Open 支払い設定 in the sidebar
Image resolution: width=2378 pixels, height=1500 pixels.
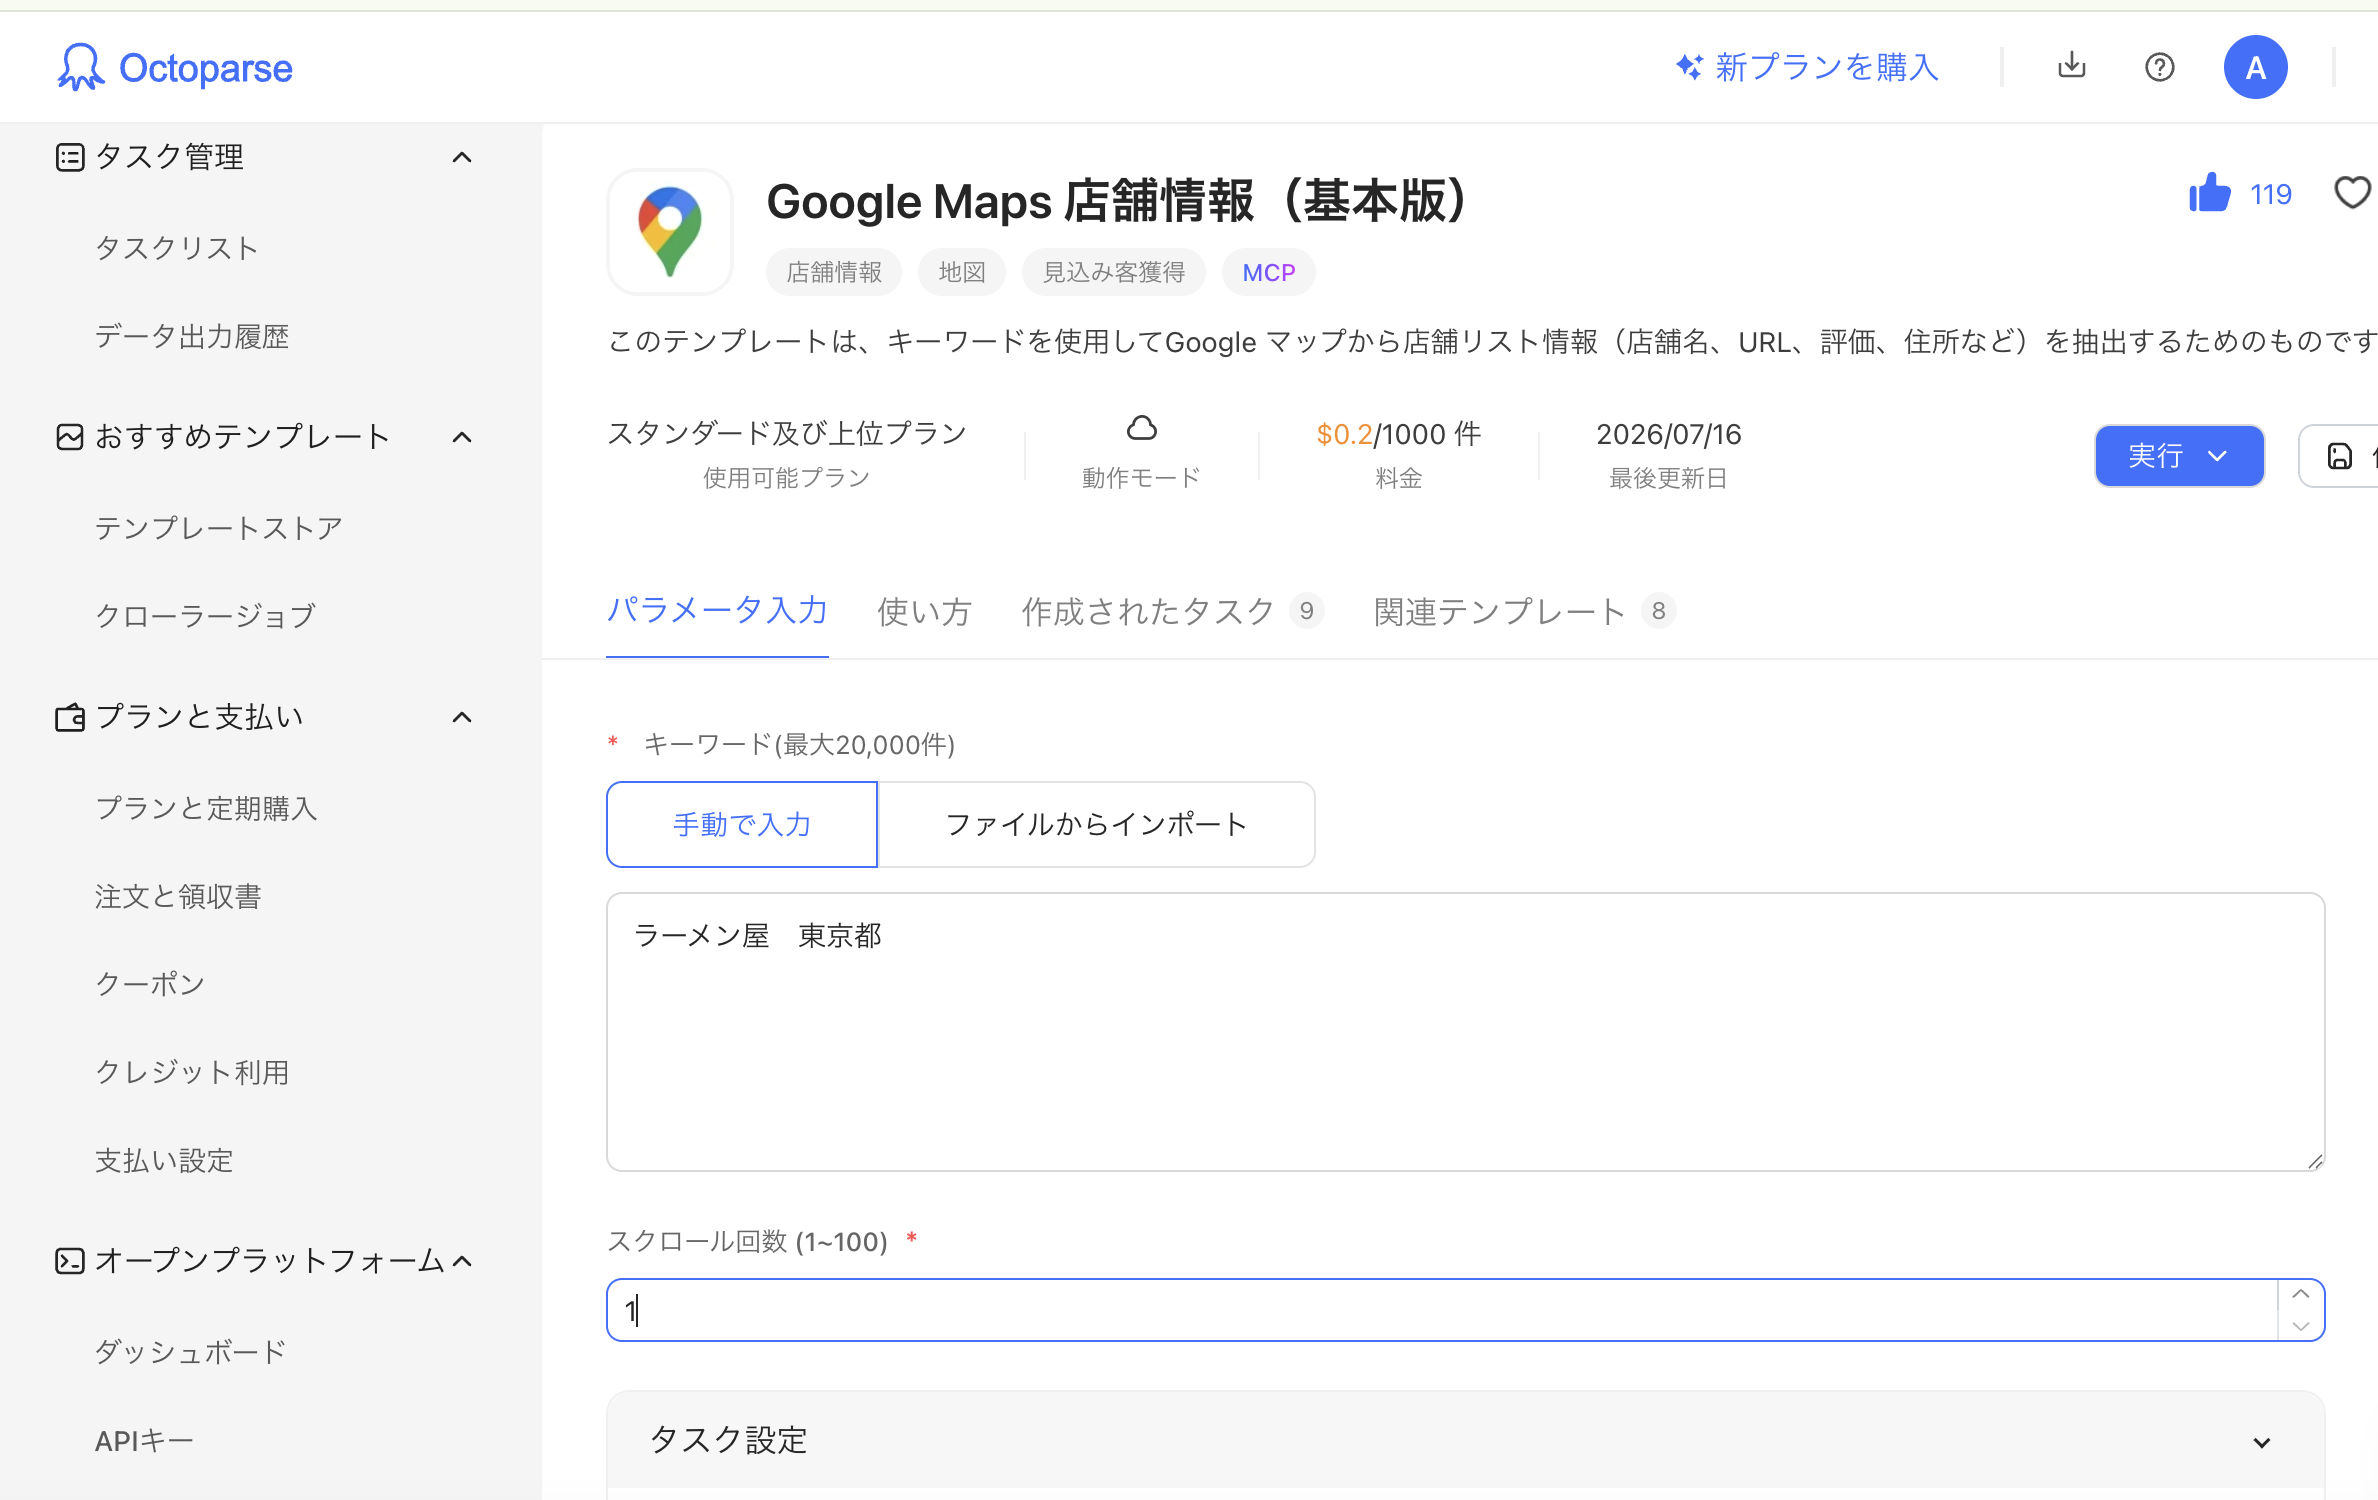coord(164,1160)
